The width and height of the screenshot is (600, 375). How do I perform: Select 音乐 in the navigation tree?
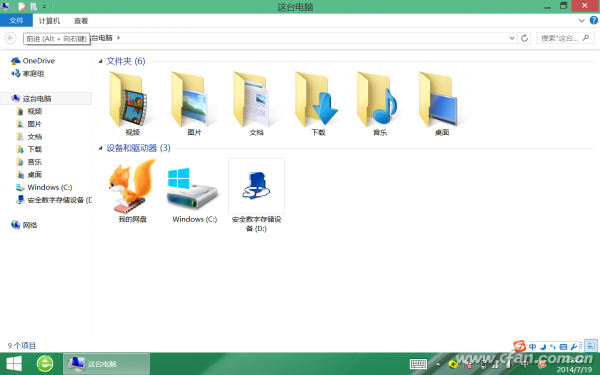tap(29, 162)
